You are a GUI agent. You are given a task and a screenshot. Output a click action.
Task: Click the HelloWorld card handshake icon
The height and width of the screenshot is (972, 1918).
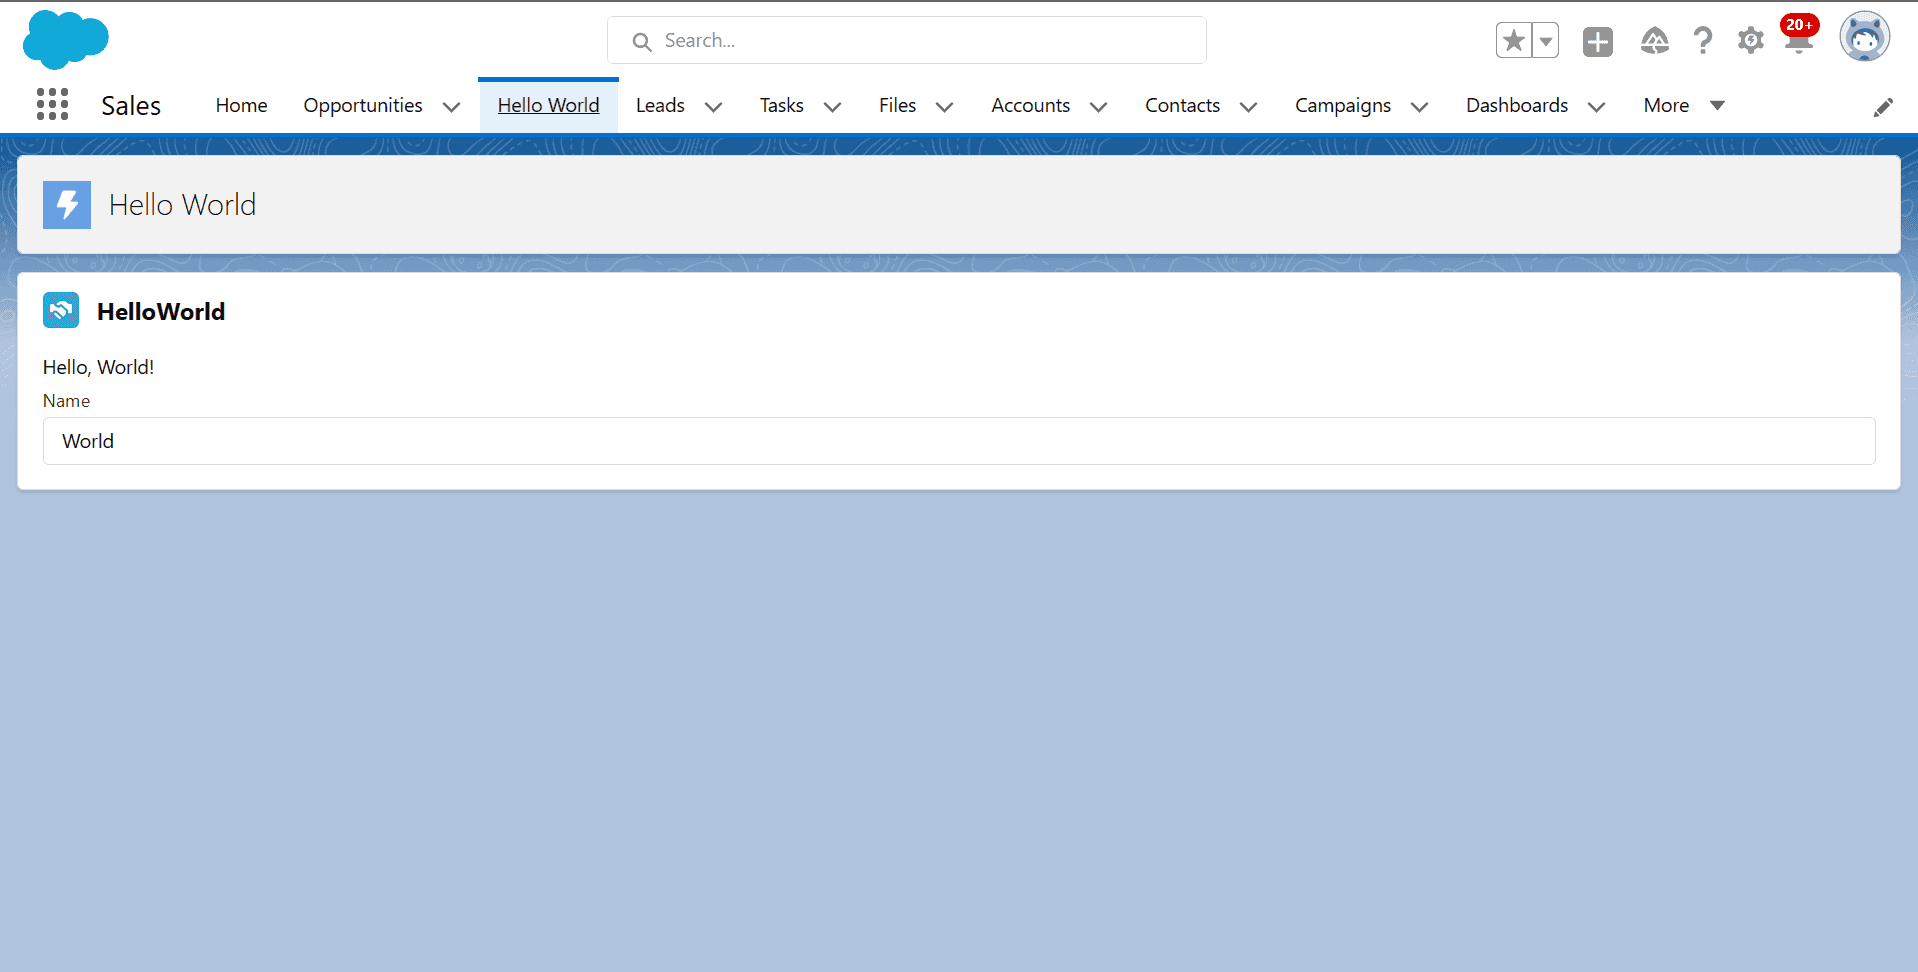(x=61, y=311)
